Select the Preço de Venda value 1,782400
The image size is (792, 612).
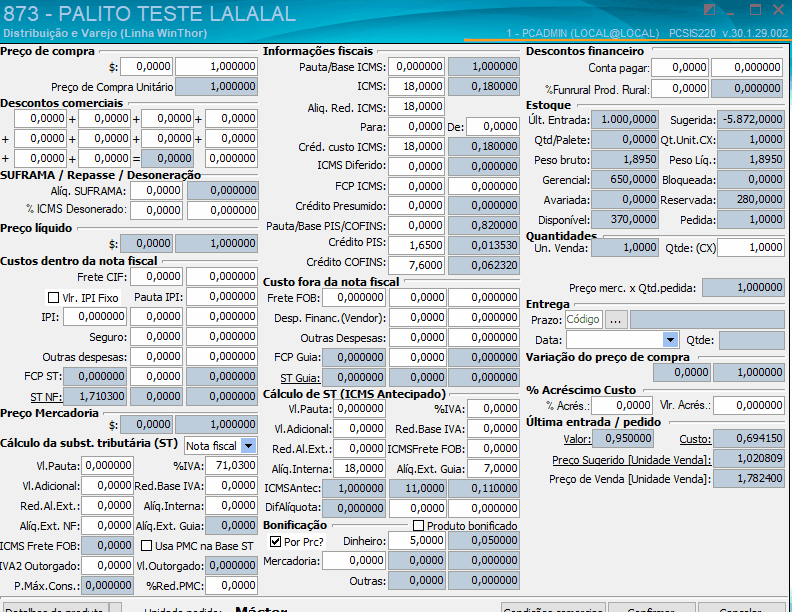749,478
